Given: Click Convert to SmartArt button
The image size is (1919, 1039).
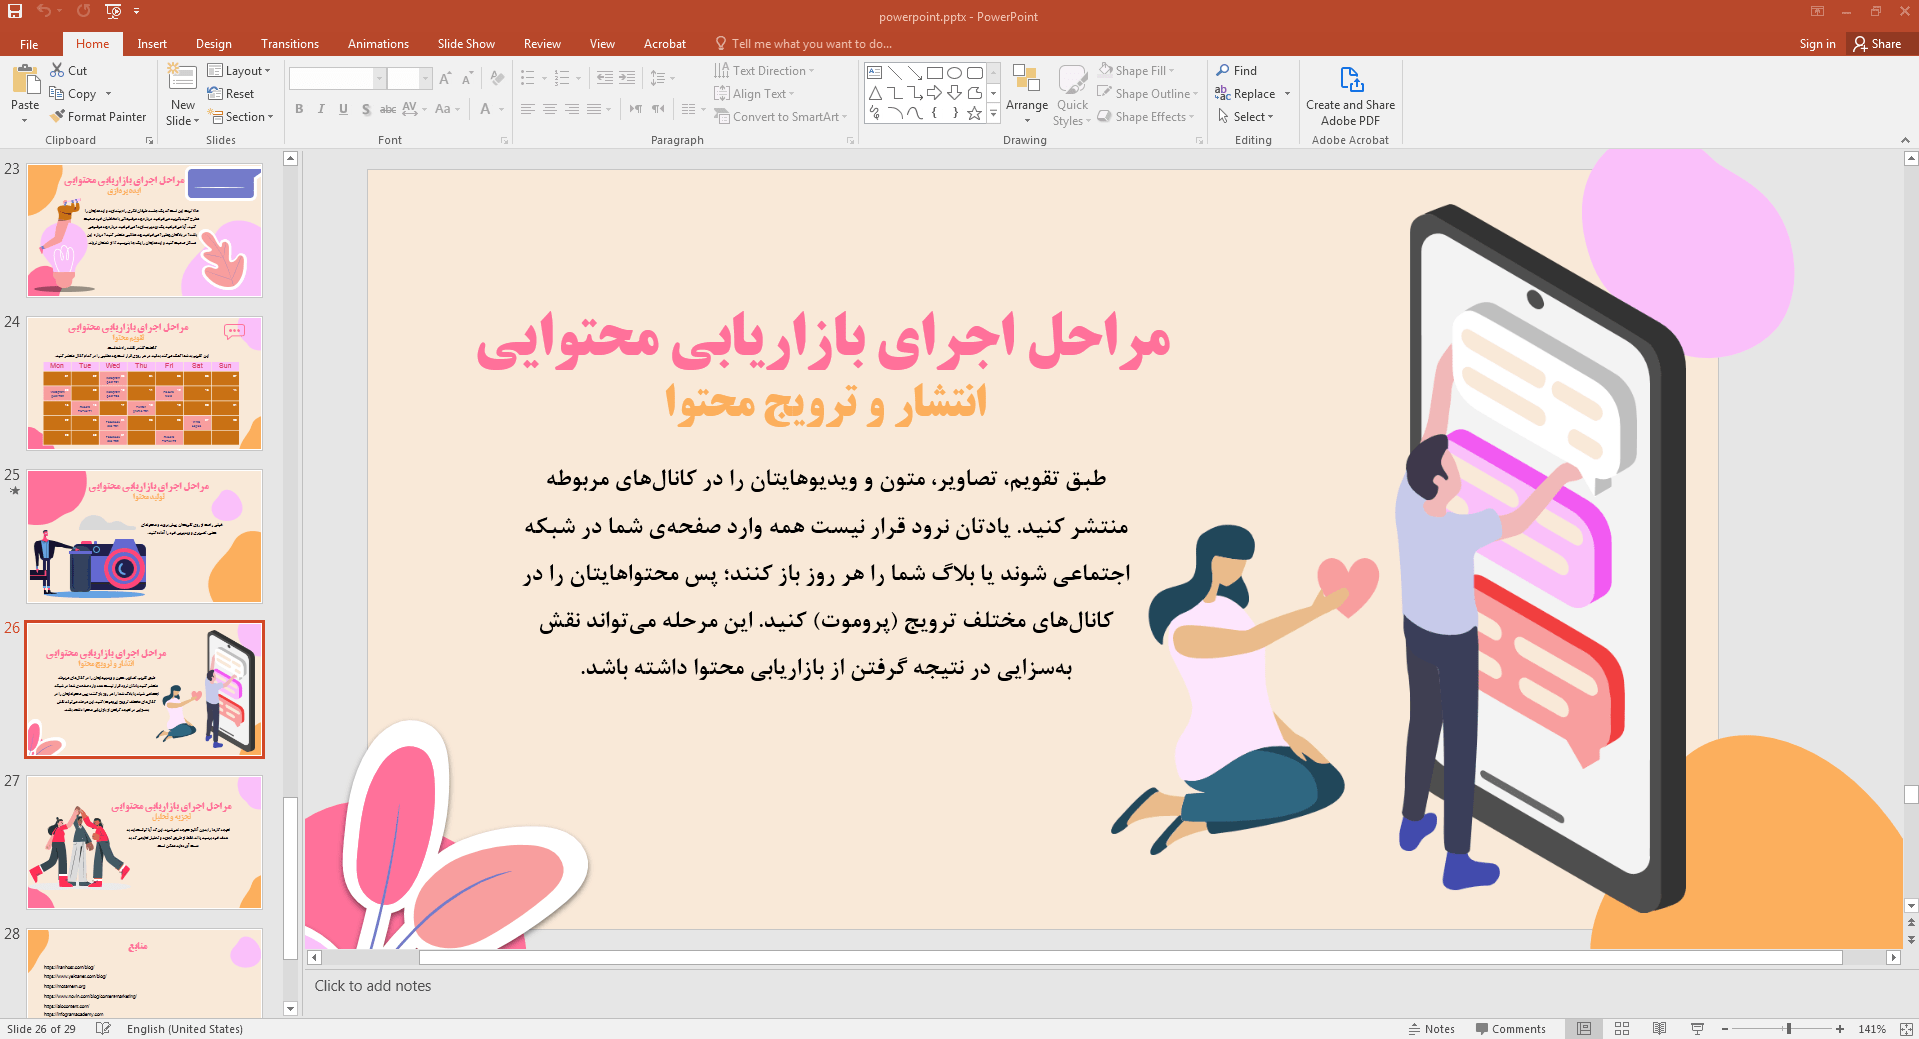Looking at the screenshot, I should [x=780, y=117].
